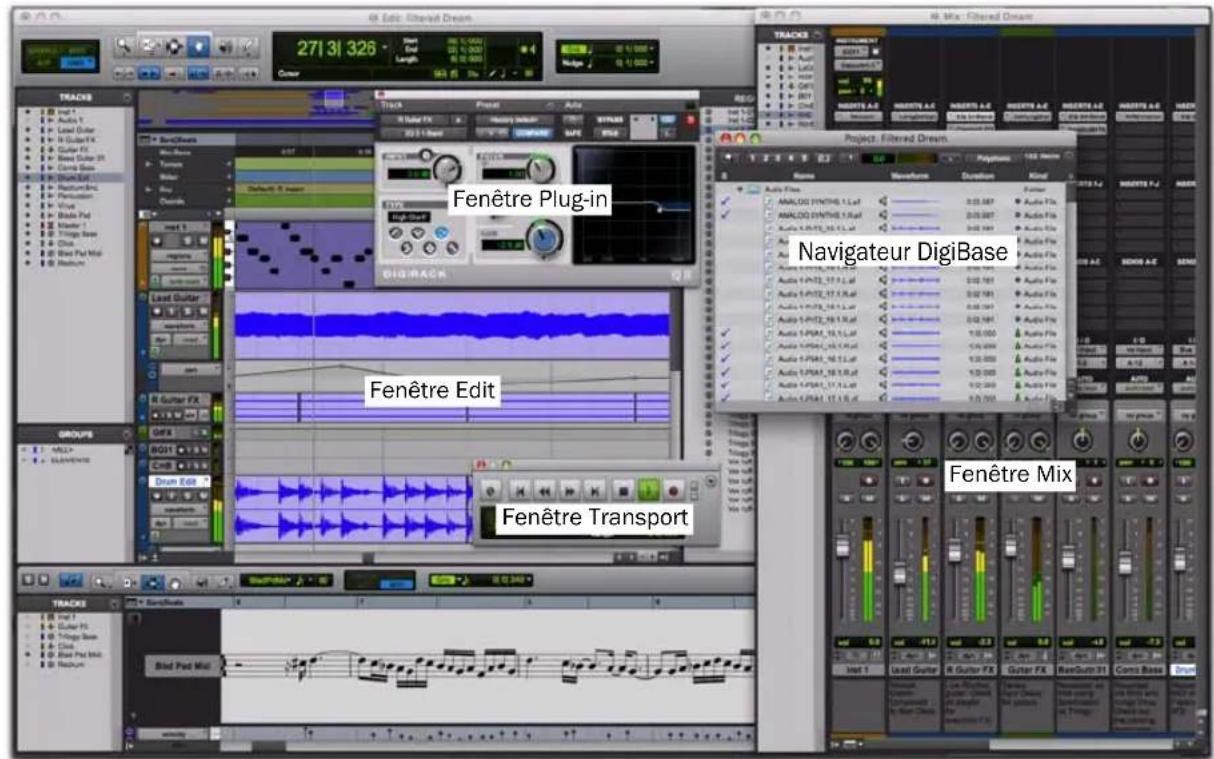Toggle the Safe button in the plug-in window
Image resolution: width=1214 pixels, height=759 pixels.
(x=573, y=133)
